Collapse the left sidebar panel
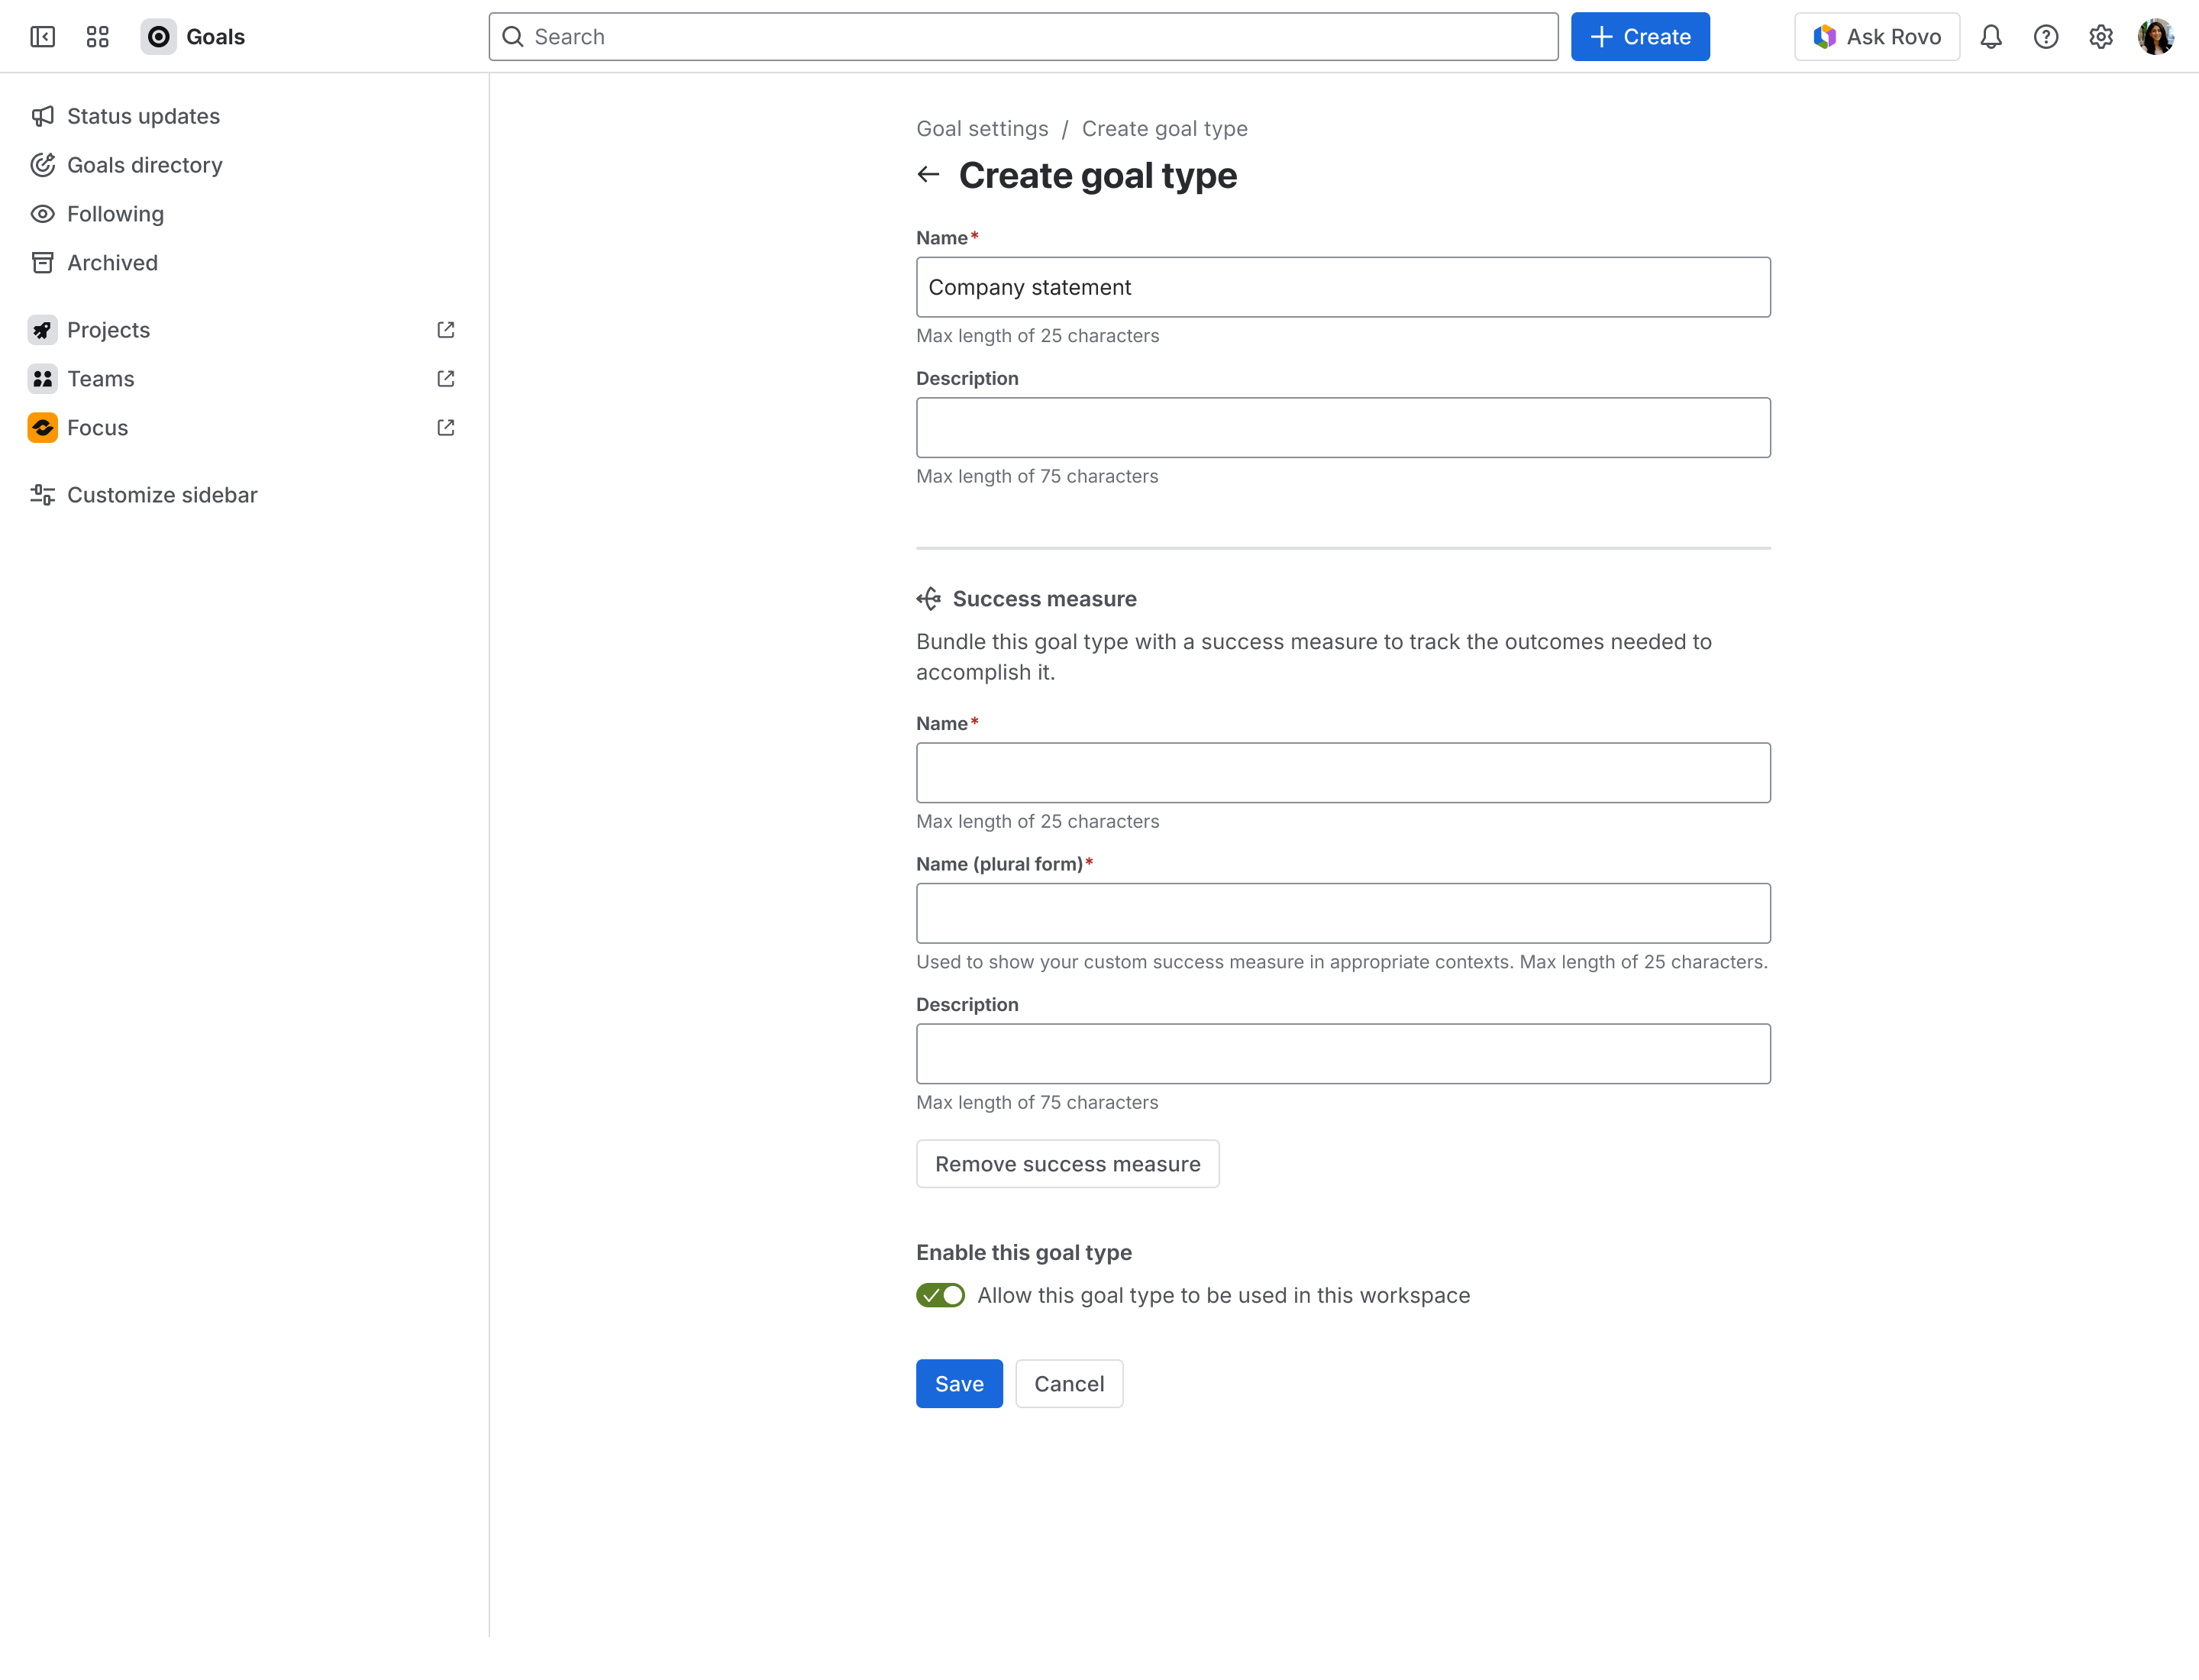 43,36
